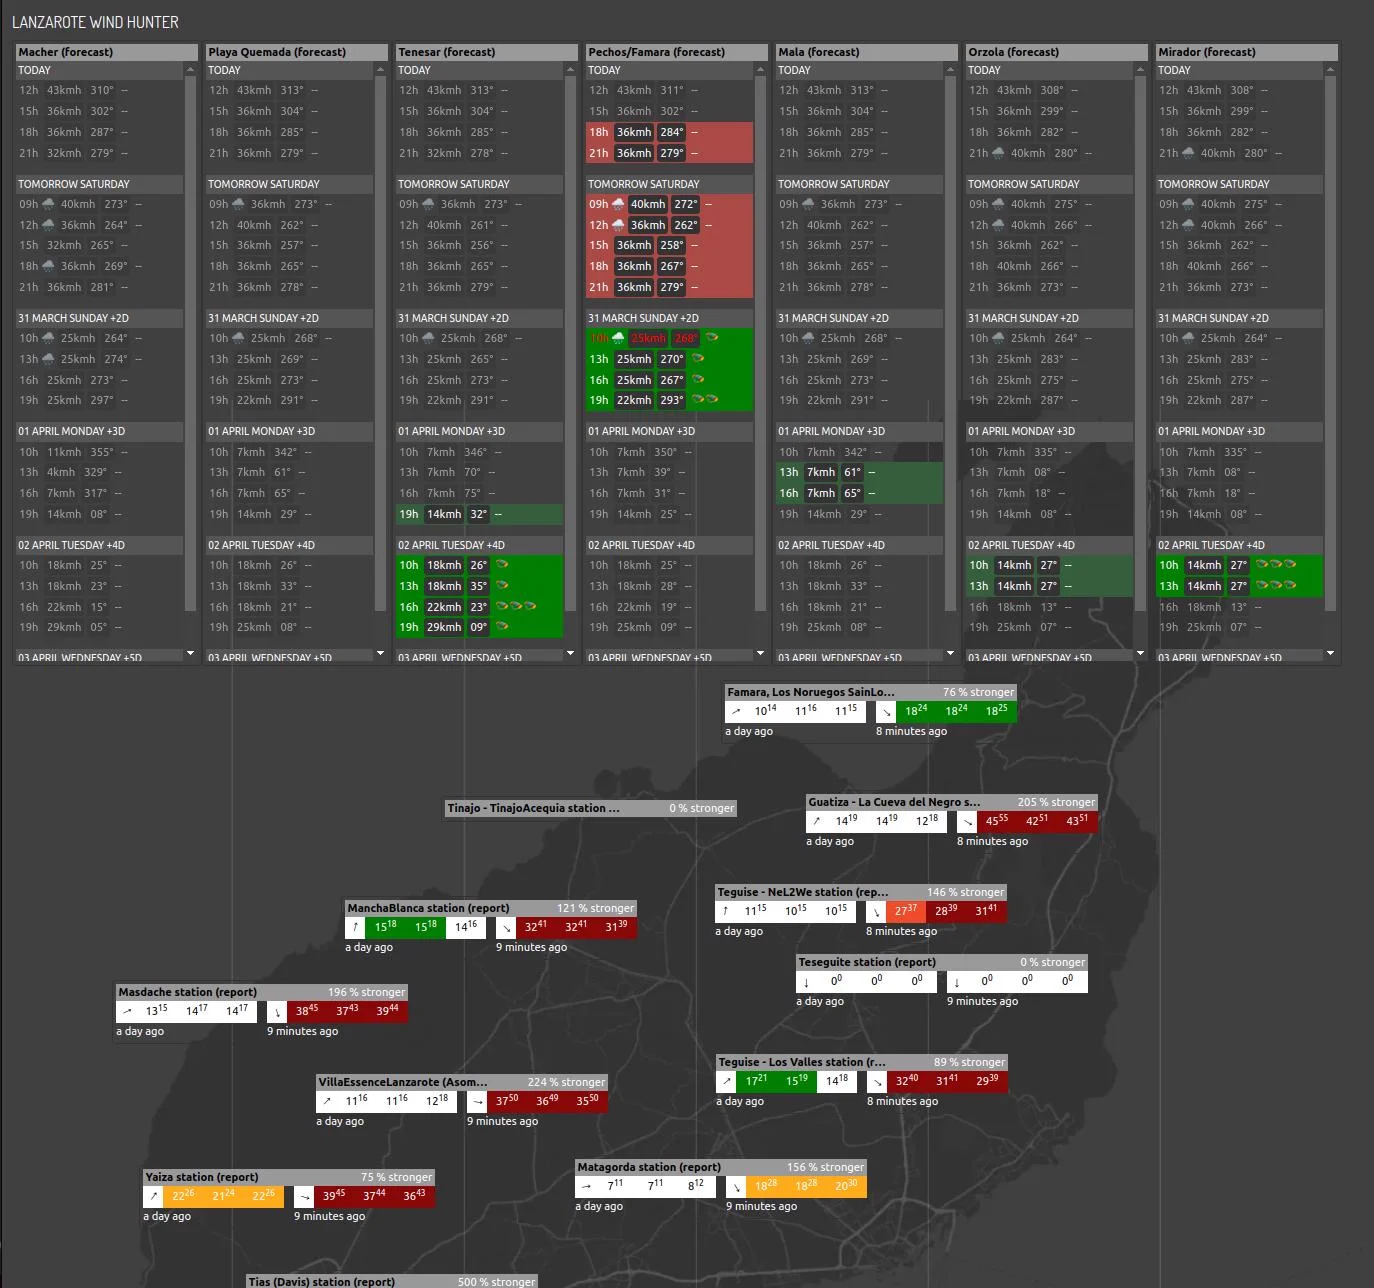Image resolution: width=1374 pixels, height=1288 pixels.
Task: Click the down arrow at bottom of Mirador forecast
Action: click(x=1331, y=654)
